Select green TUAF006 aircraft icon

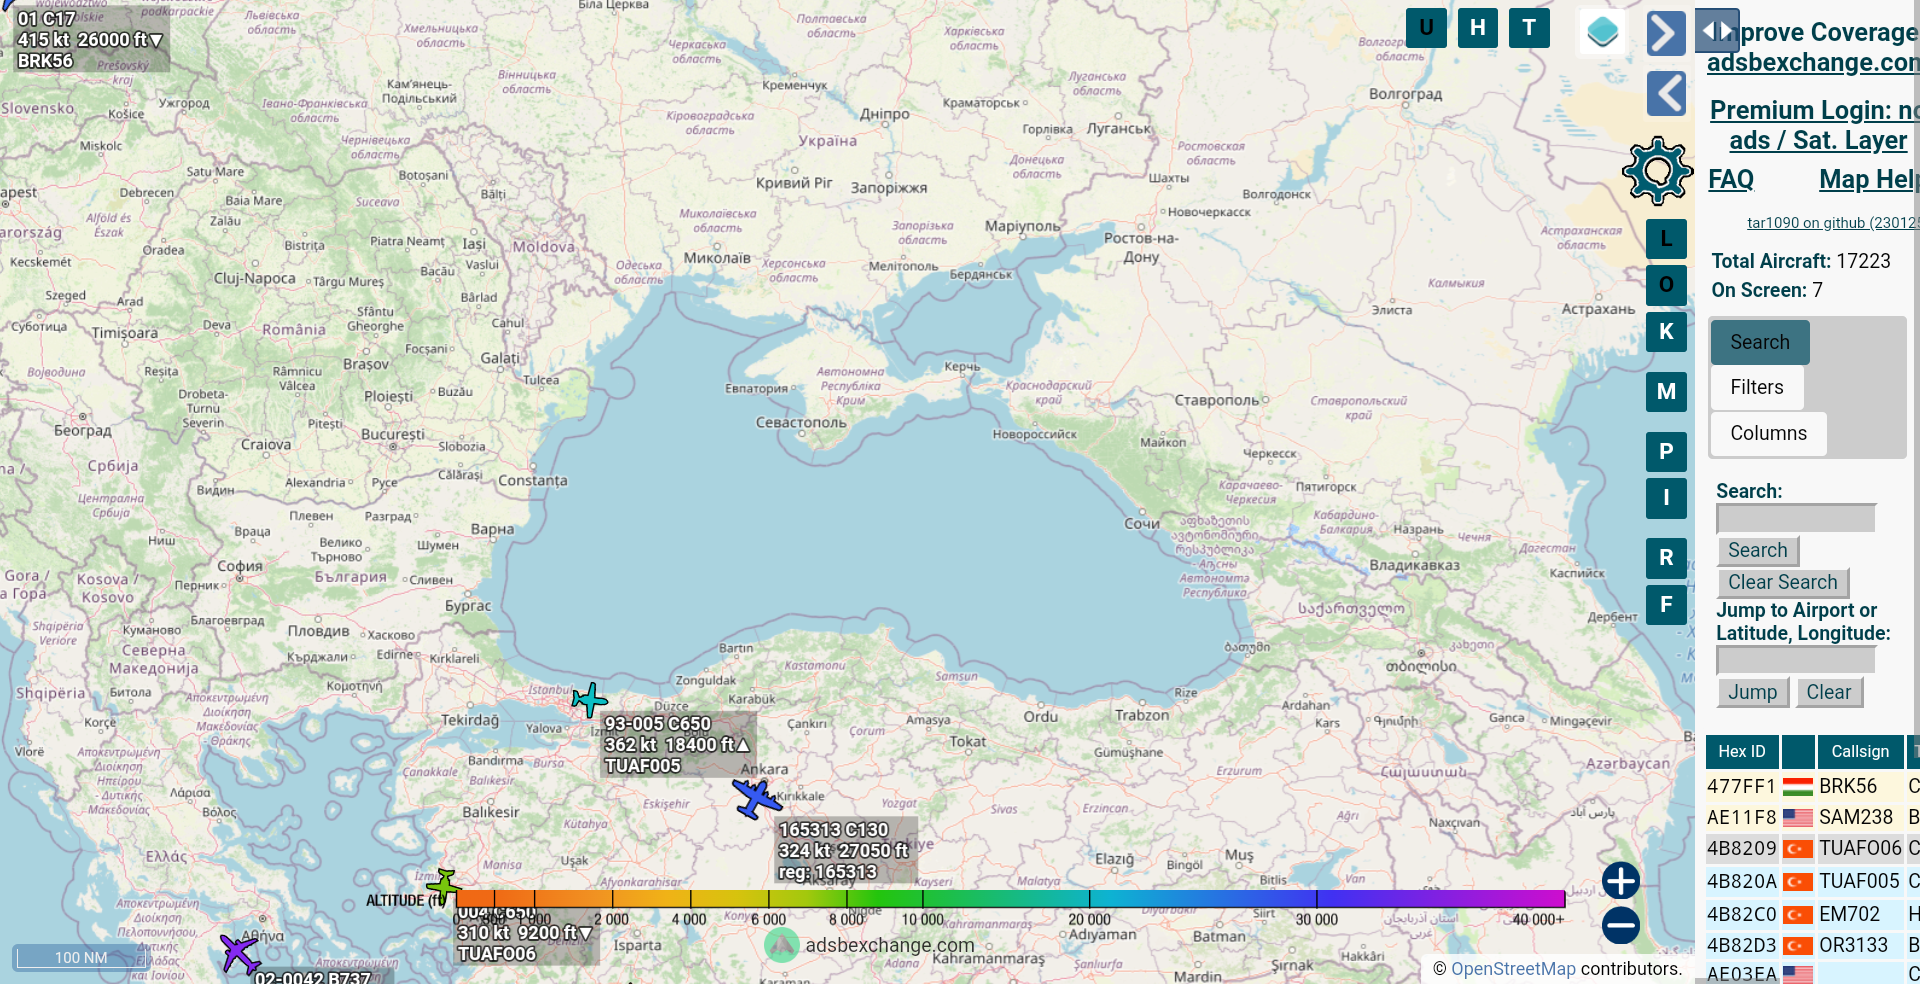[x=443, y=886]
